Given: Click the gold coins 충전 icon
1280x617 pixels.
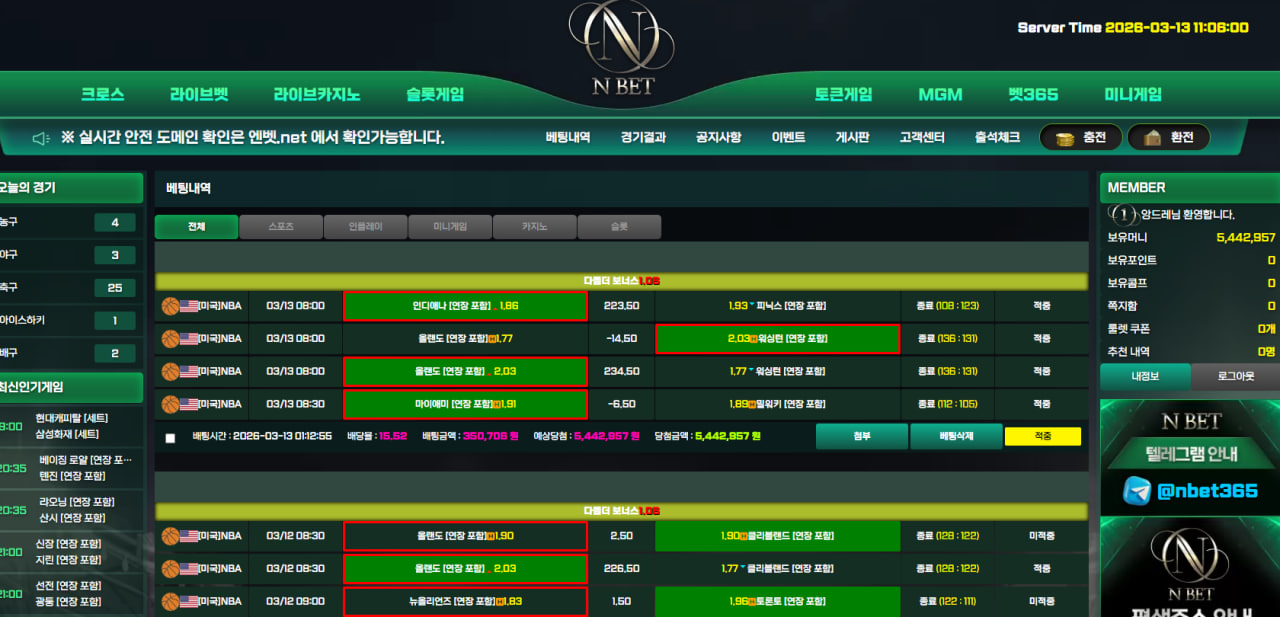Looking at the screenshot, I should pyautogui.click(x=1065, y=138).
